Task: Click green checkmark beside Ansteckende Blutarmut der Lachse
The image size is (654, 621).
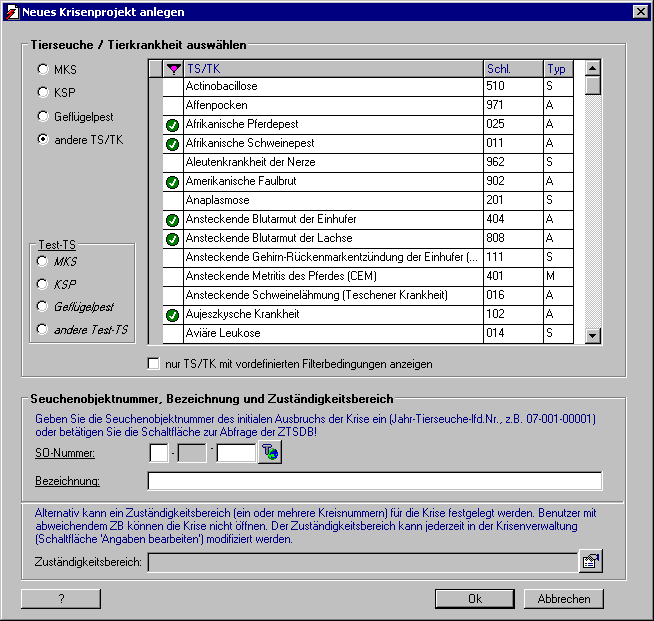Action: (x=172, y=239)
